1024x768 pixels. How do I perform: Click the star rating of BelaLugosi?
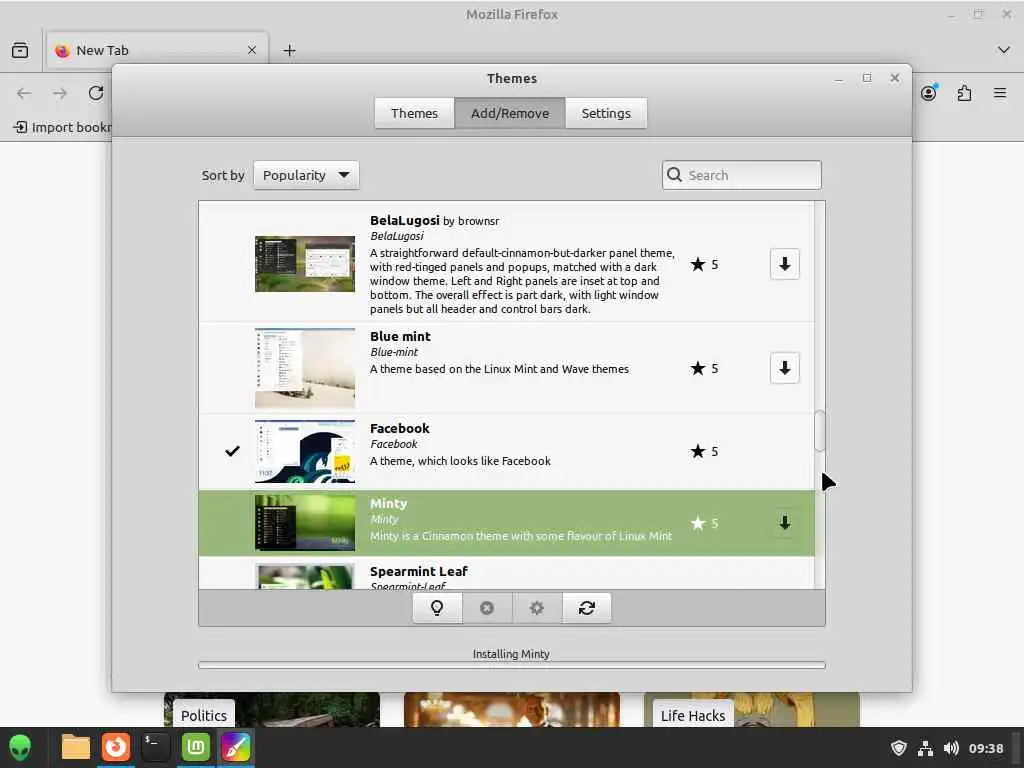(704, 264)
